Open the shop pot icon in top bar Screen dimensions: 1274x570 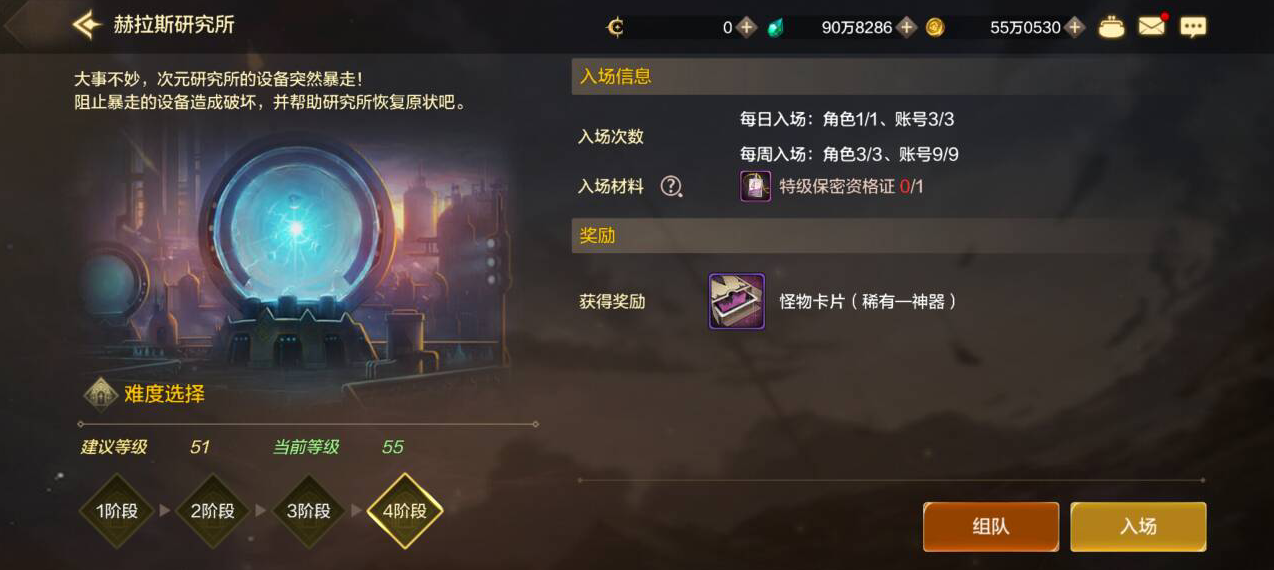pyautogui.click(x=1111, y=27)
